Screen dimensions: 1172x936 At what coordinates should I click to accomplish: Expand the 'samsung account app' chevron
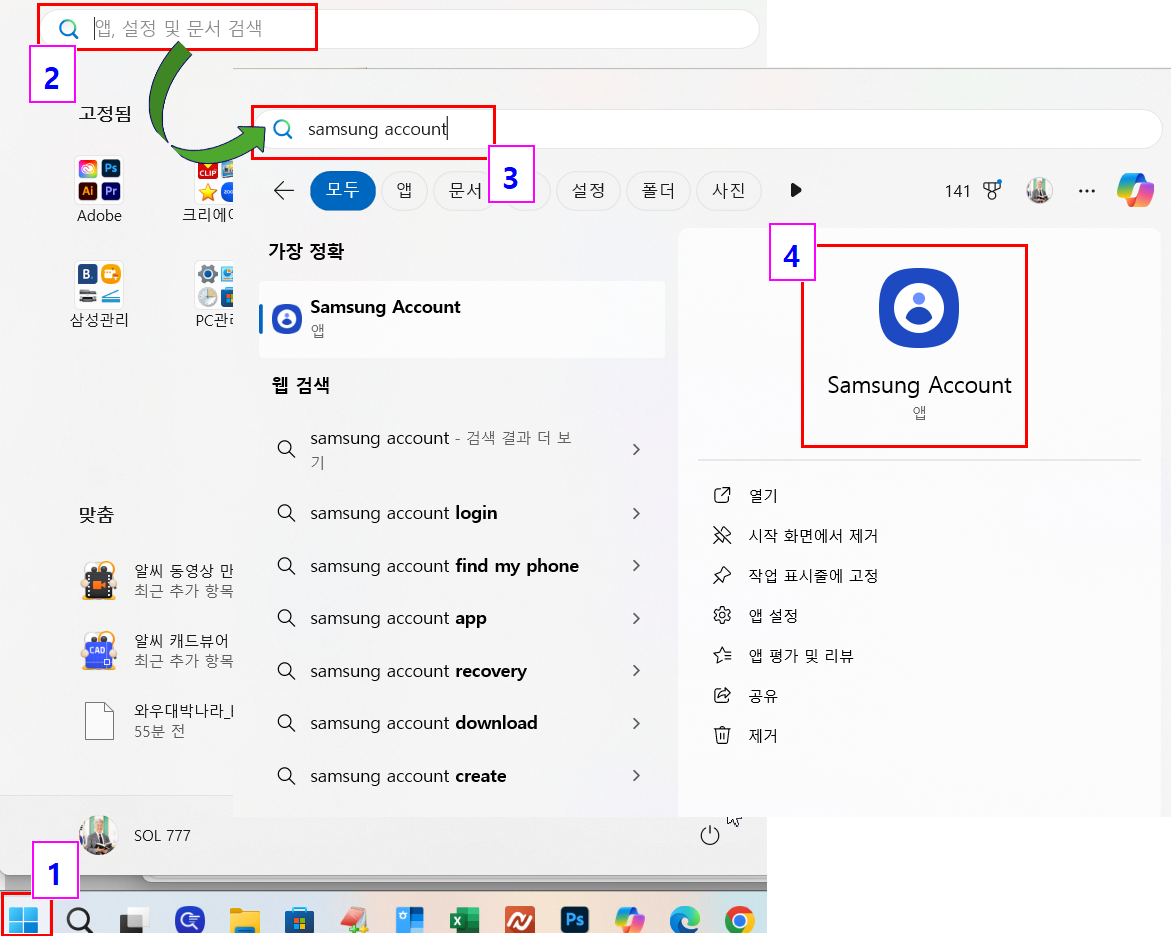point(636,618)
